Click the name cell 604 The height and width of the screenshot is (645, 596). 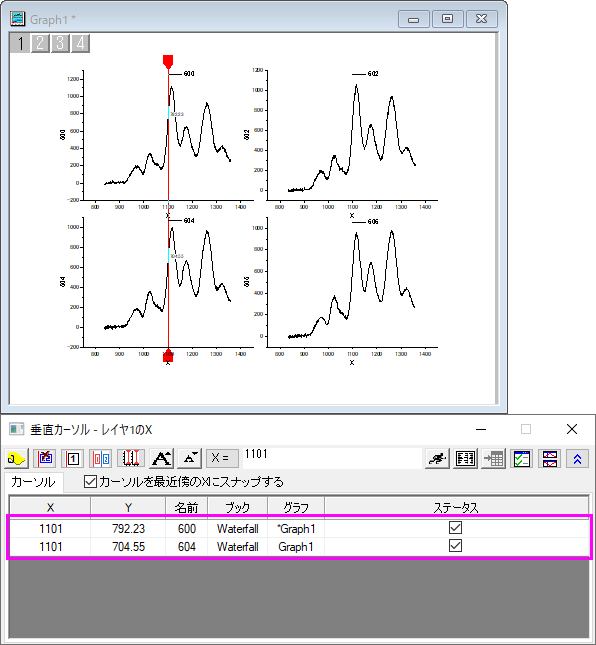click(187, 547)
